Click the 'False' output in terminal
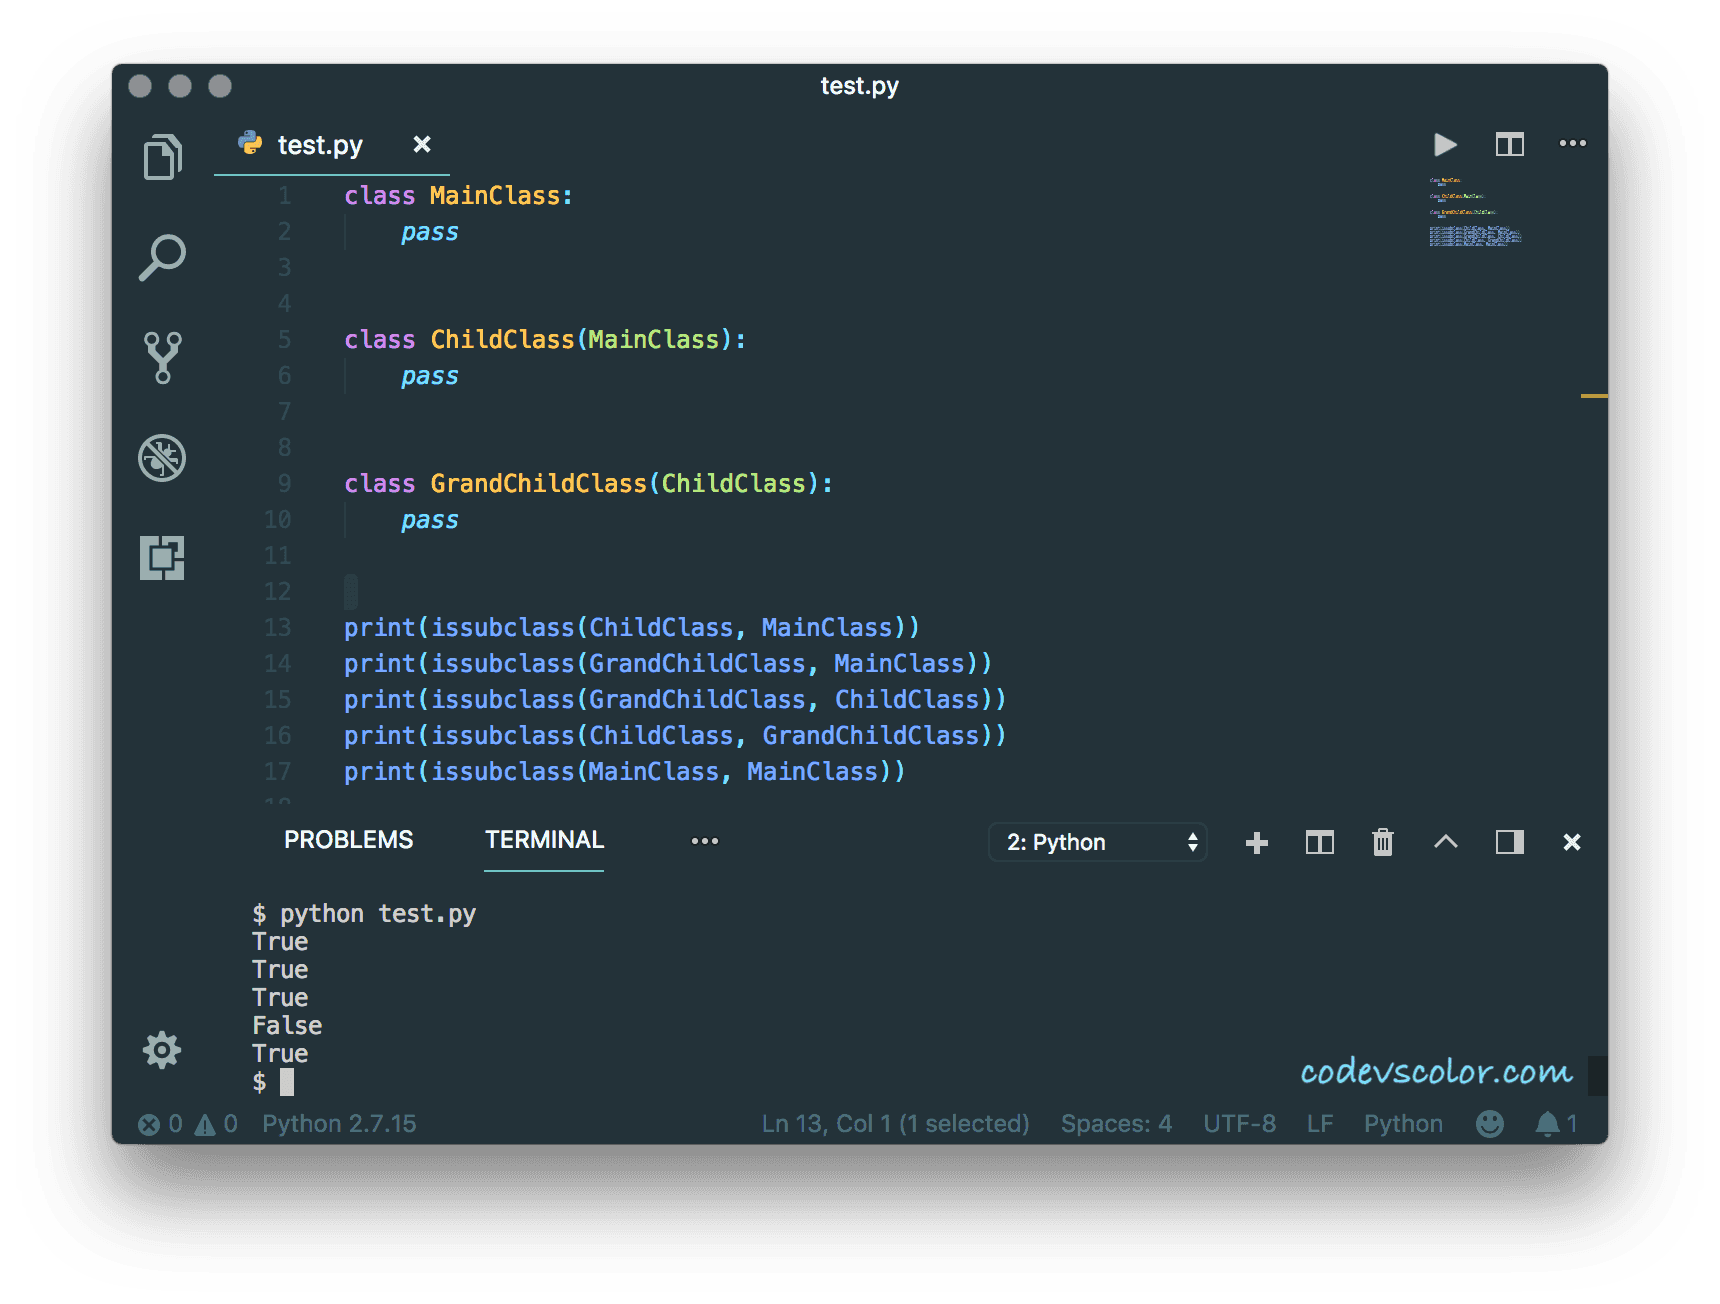The height and width of the screenshot is (1304, 1720). 287,1026
